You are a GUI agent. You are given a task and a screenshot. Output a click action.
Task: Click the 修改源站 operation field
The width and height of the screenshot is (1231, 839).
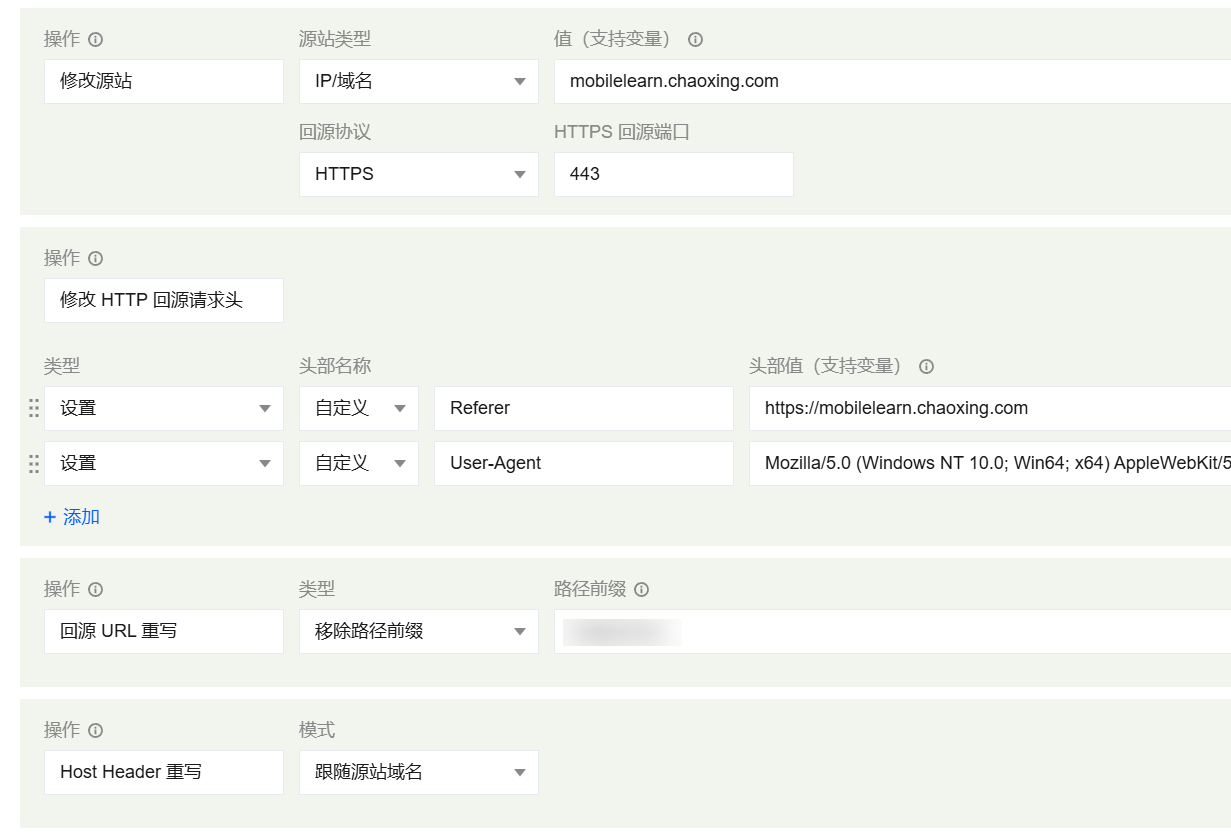click(163, 82)
